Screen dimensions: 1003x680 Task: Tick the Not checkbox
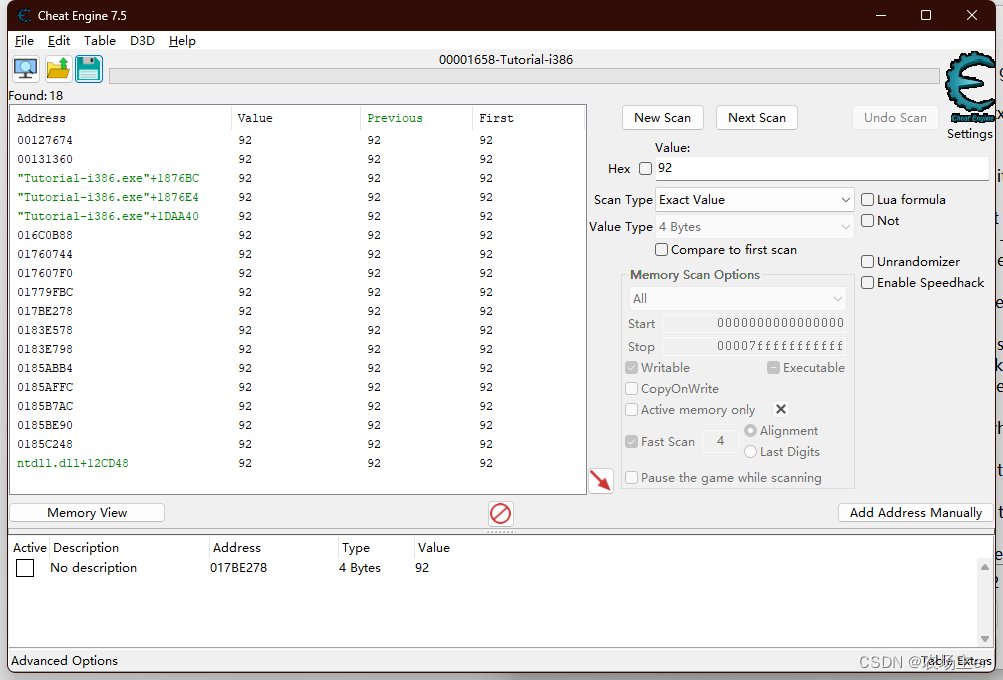(867, 221)
